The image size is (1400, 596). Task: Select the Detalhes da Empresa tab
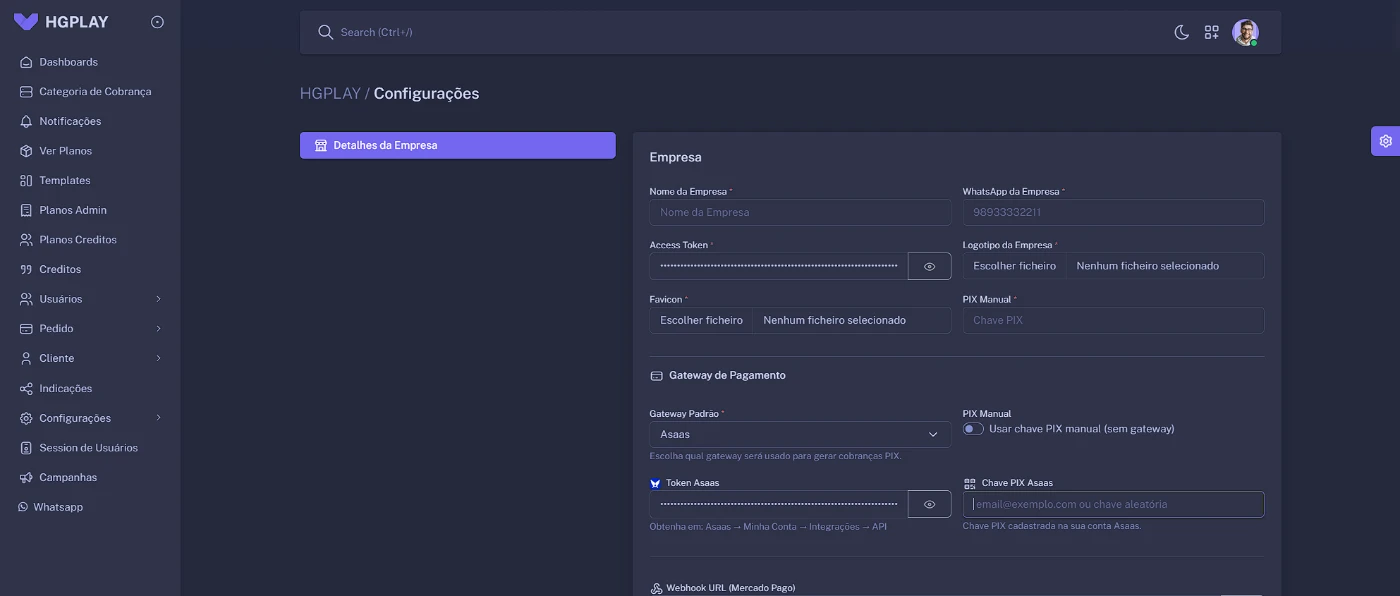(457, 145)
